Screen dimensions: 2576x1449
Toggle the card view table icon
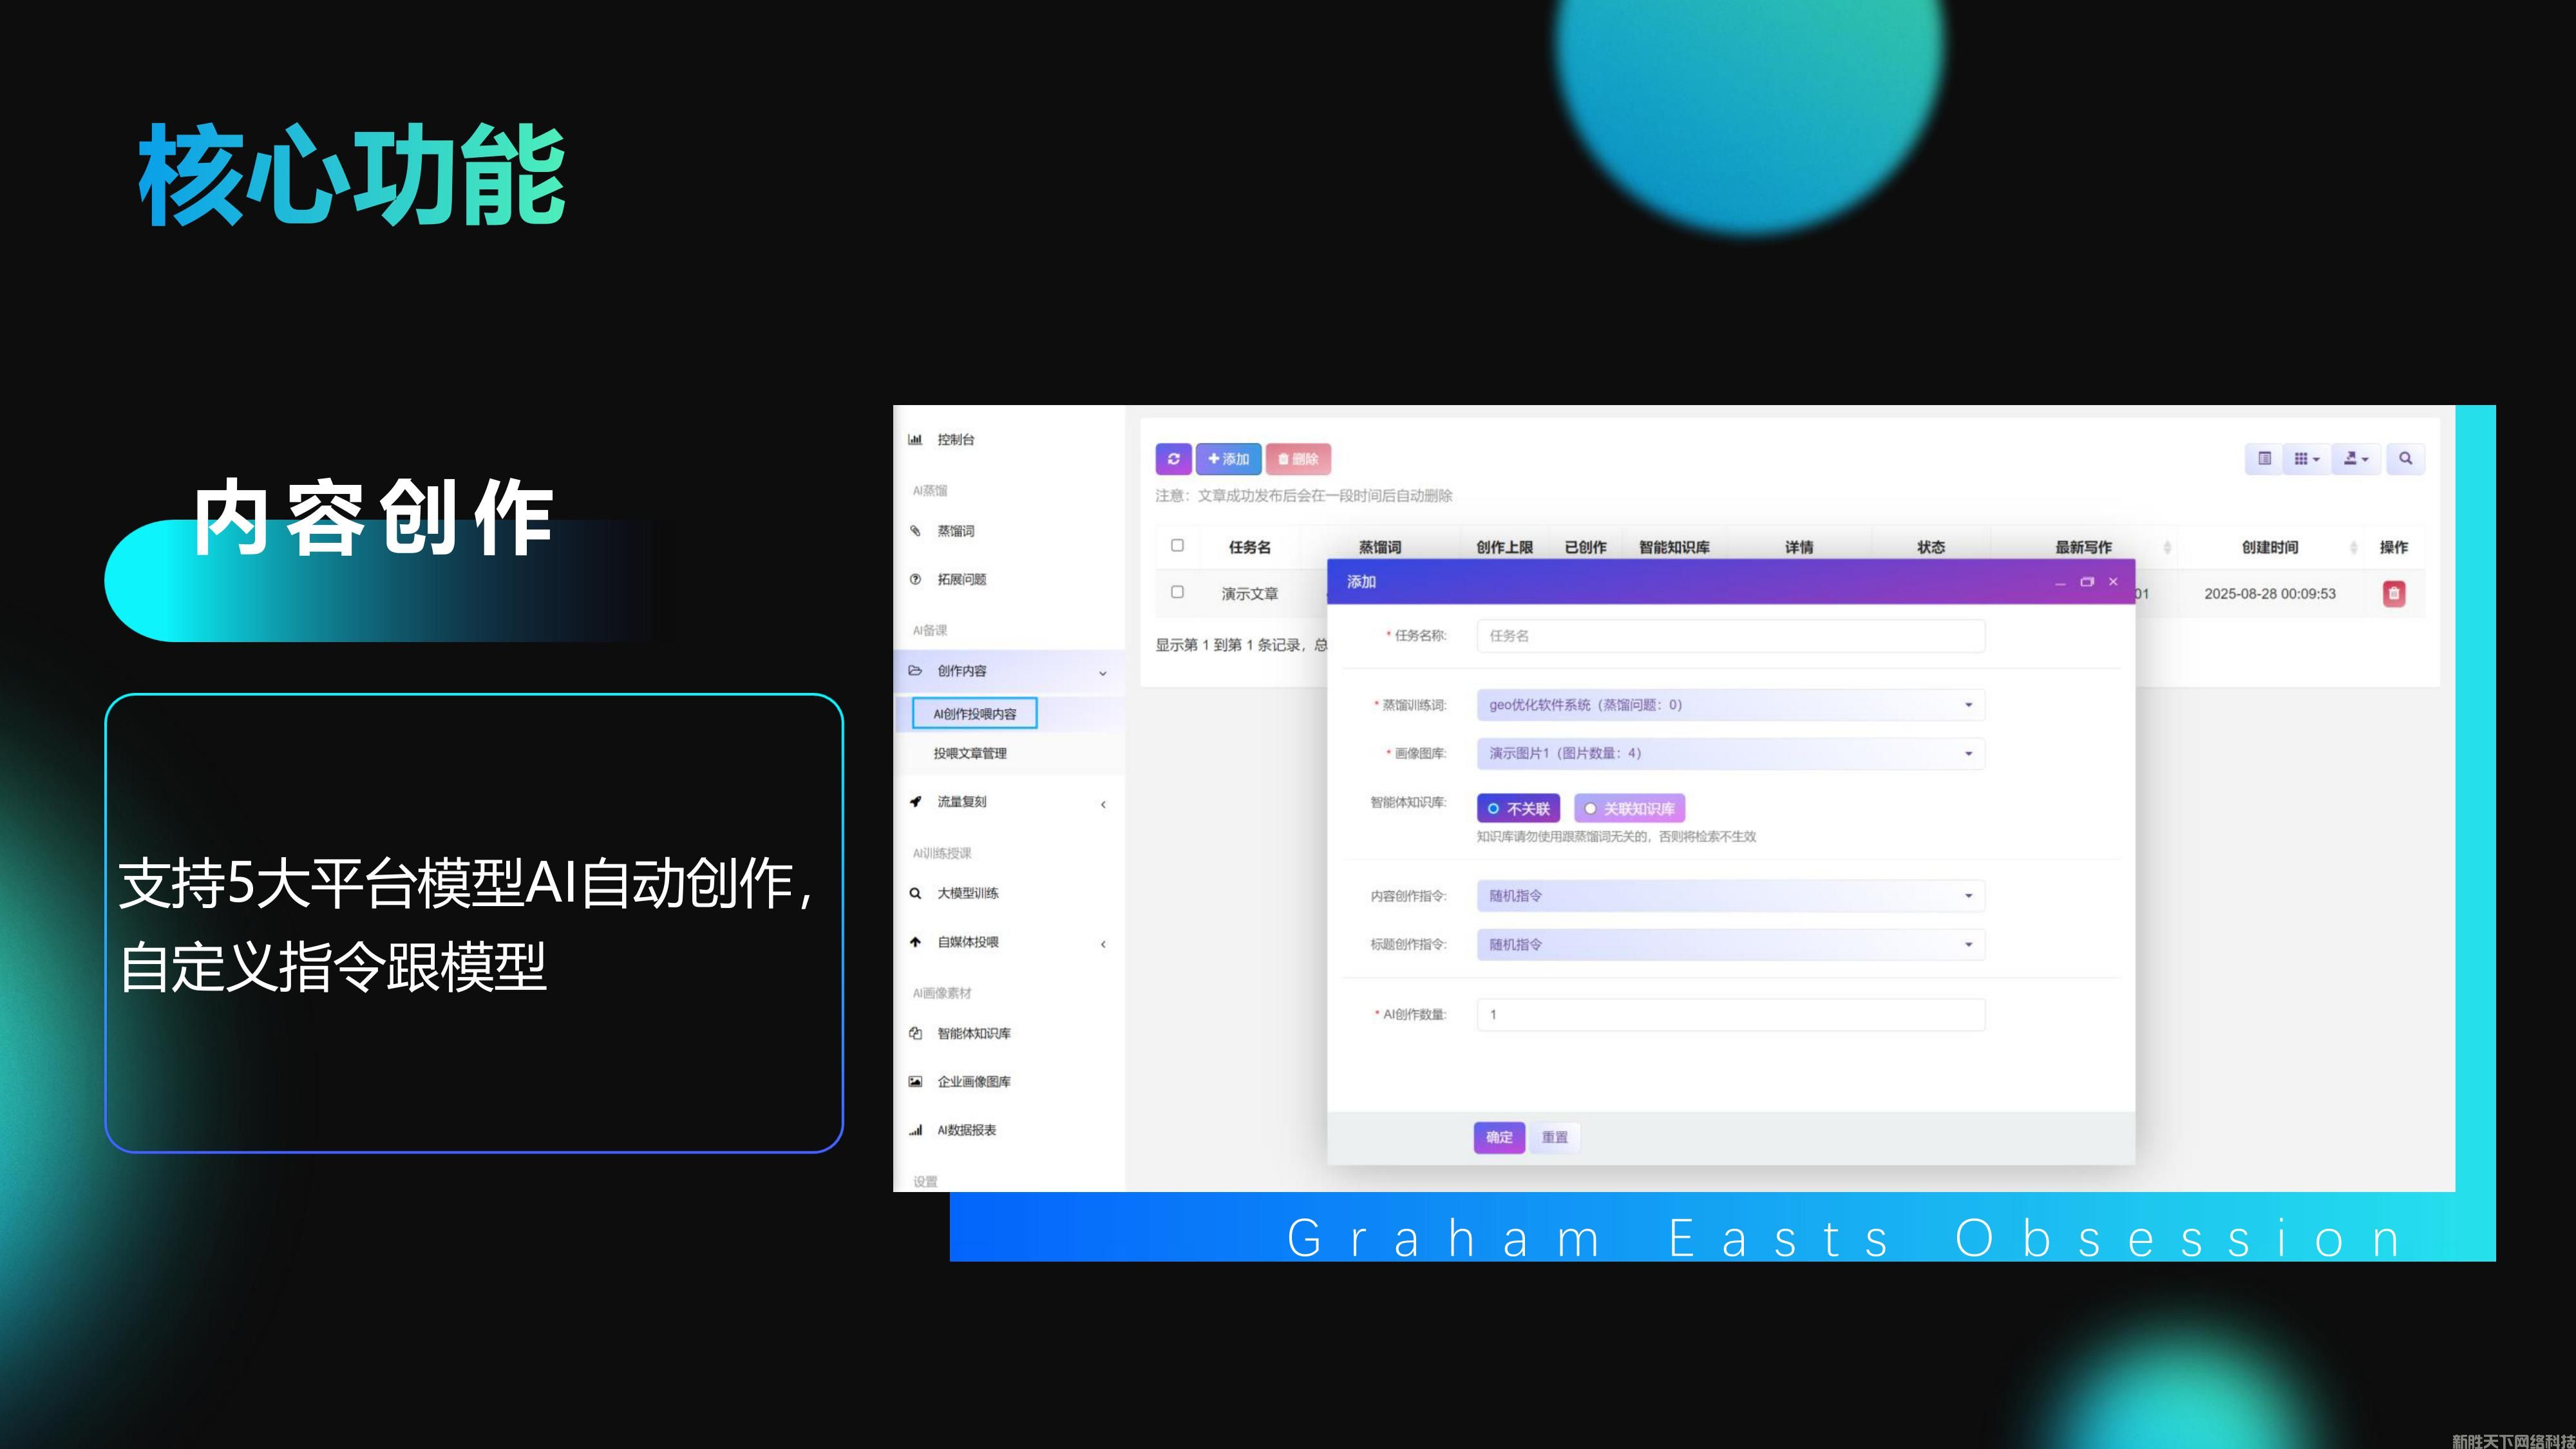2264,459
